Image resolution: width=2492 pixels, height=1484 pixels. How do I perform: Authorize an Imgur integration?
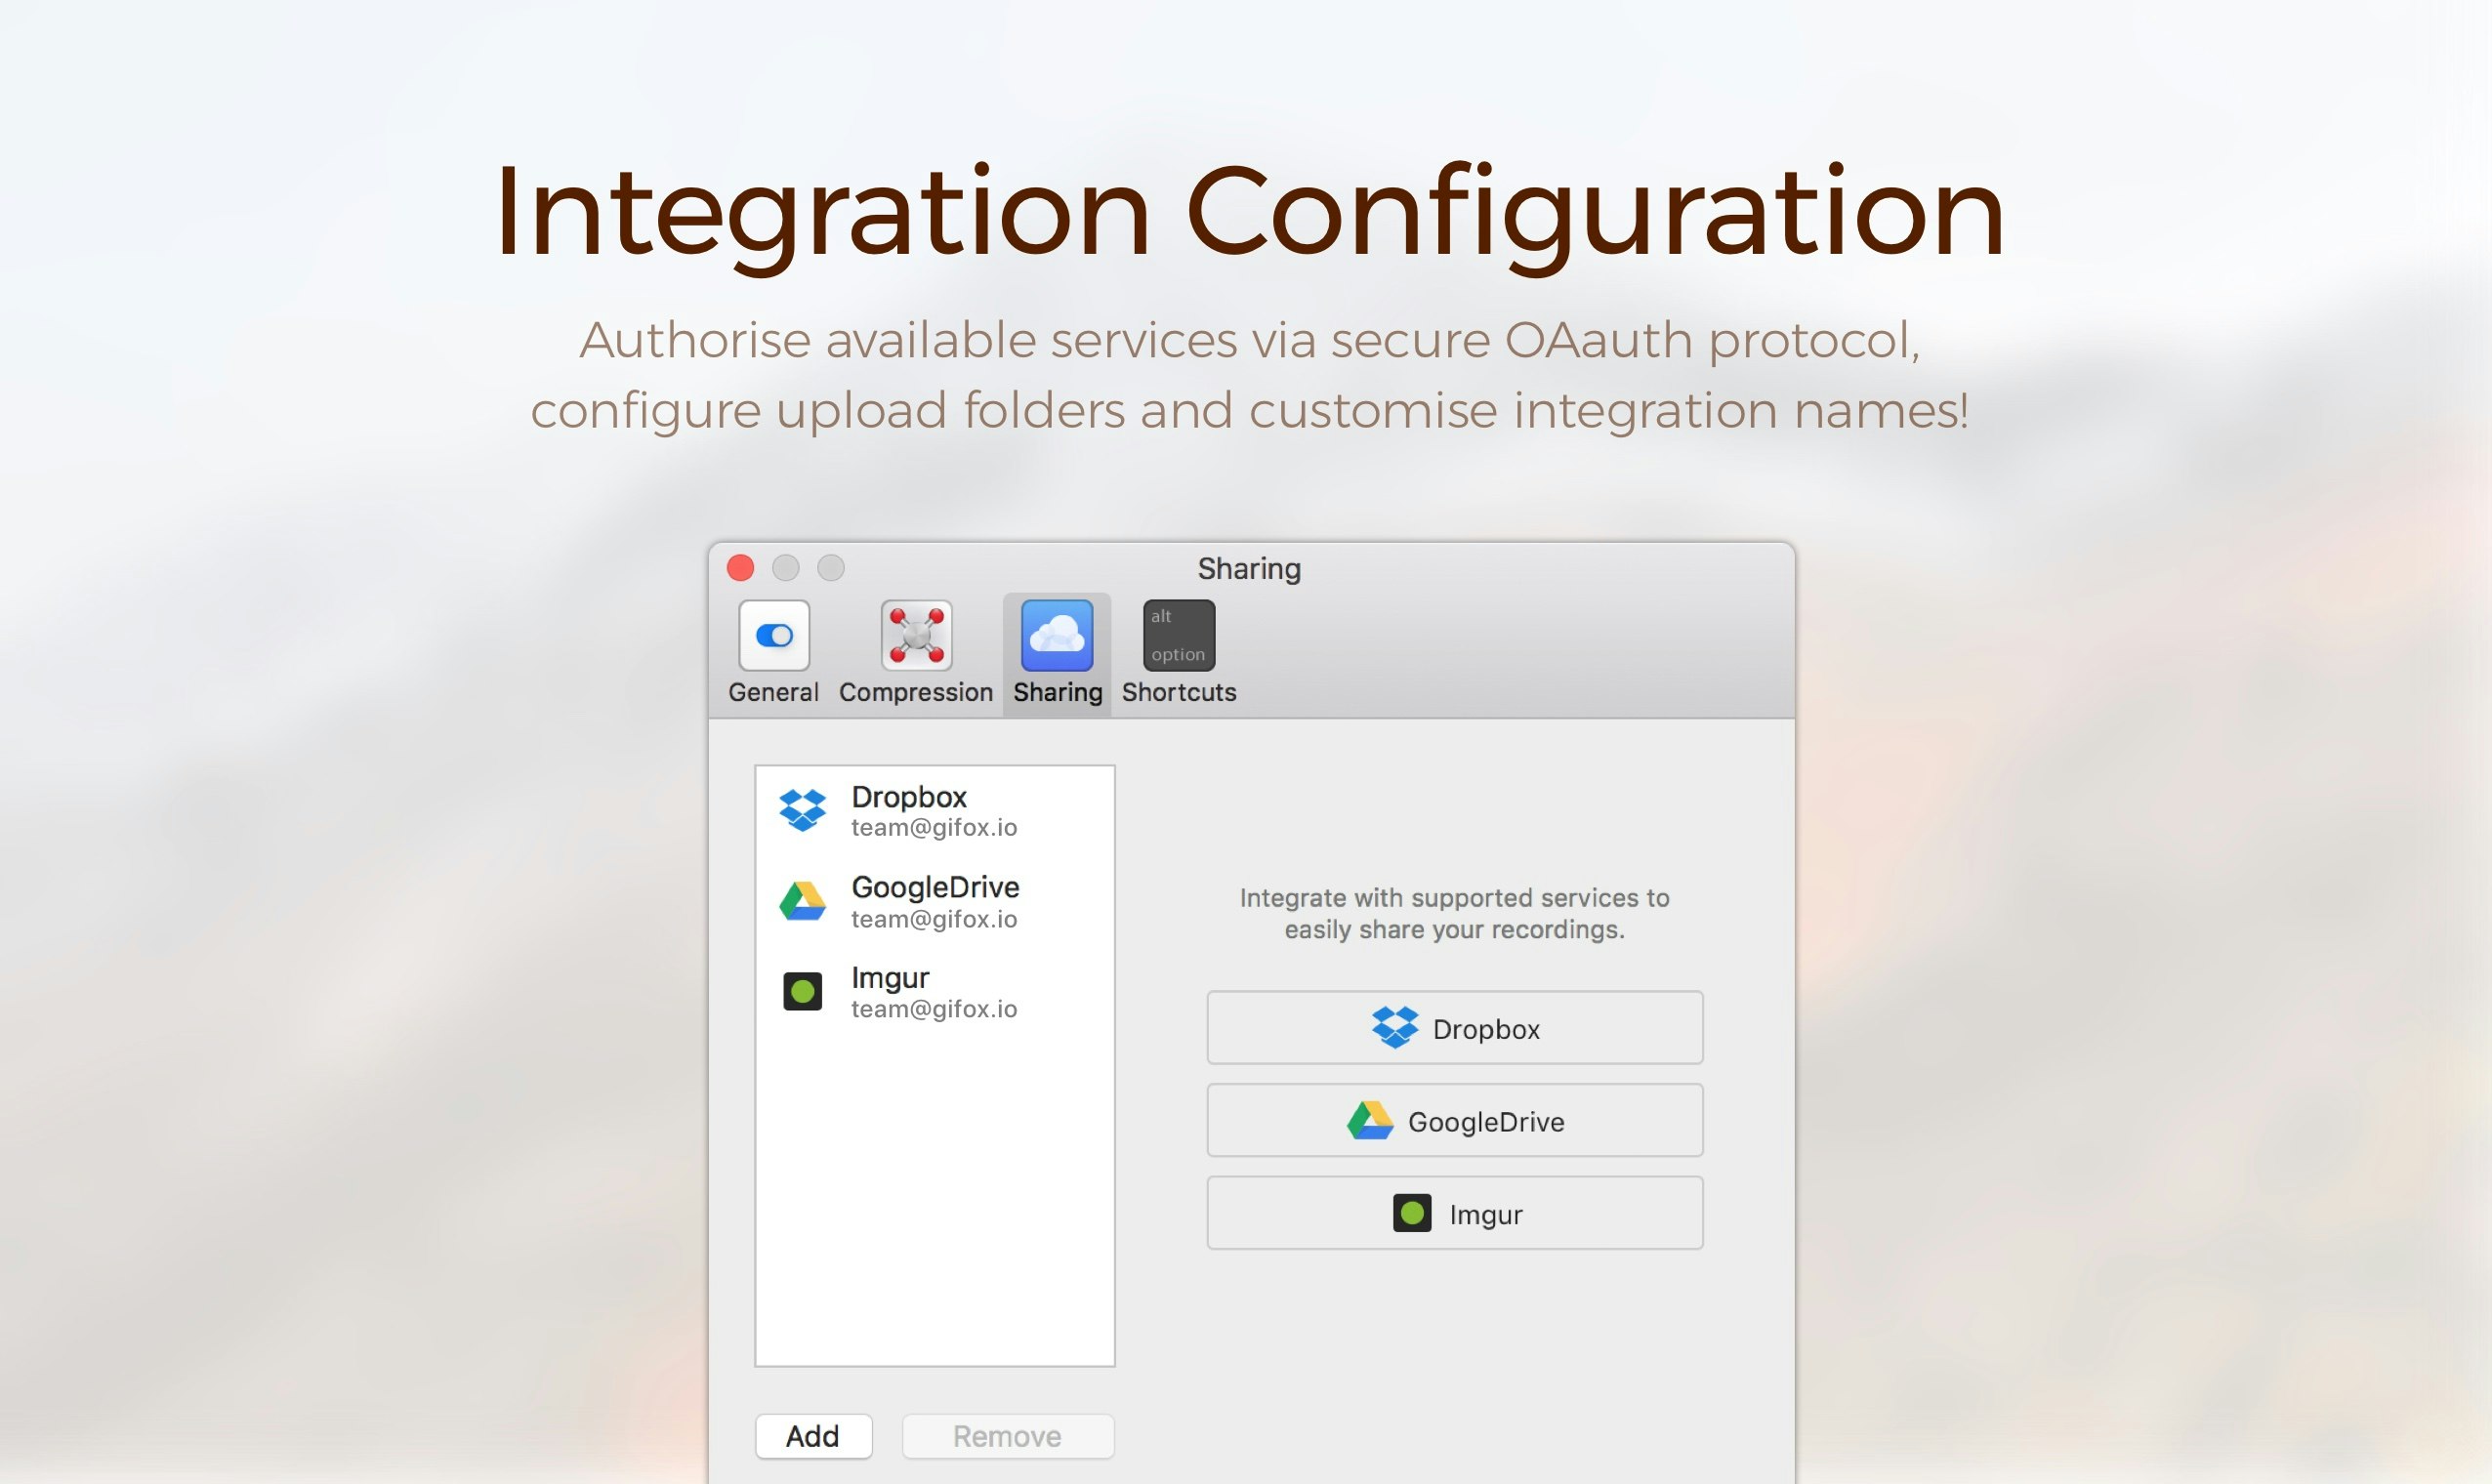pyautogui.click(x=1453, y=1213)
